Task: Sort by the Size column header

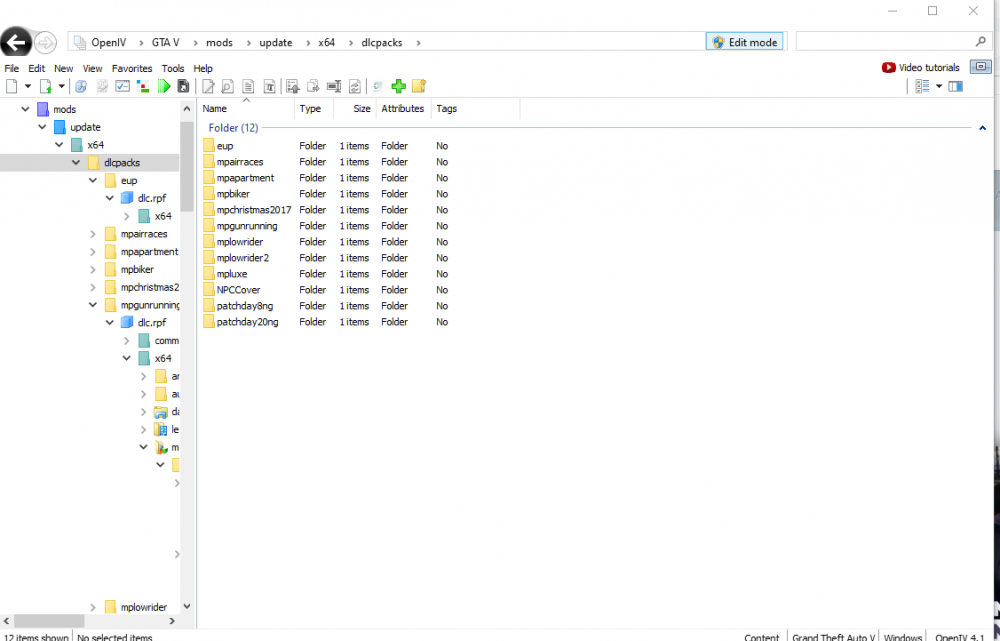Action: click(x=355, y=108)
